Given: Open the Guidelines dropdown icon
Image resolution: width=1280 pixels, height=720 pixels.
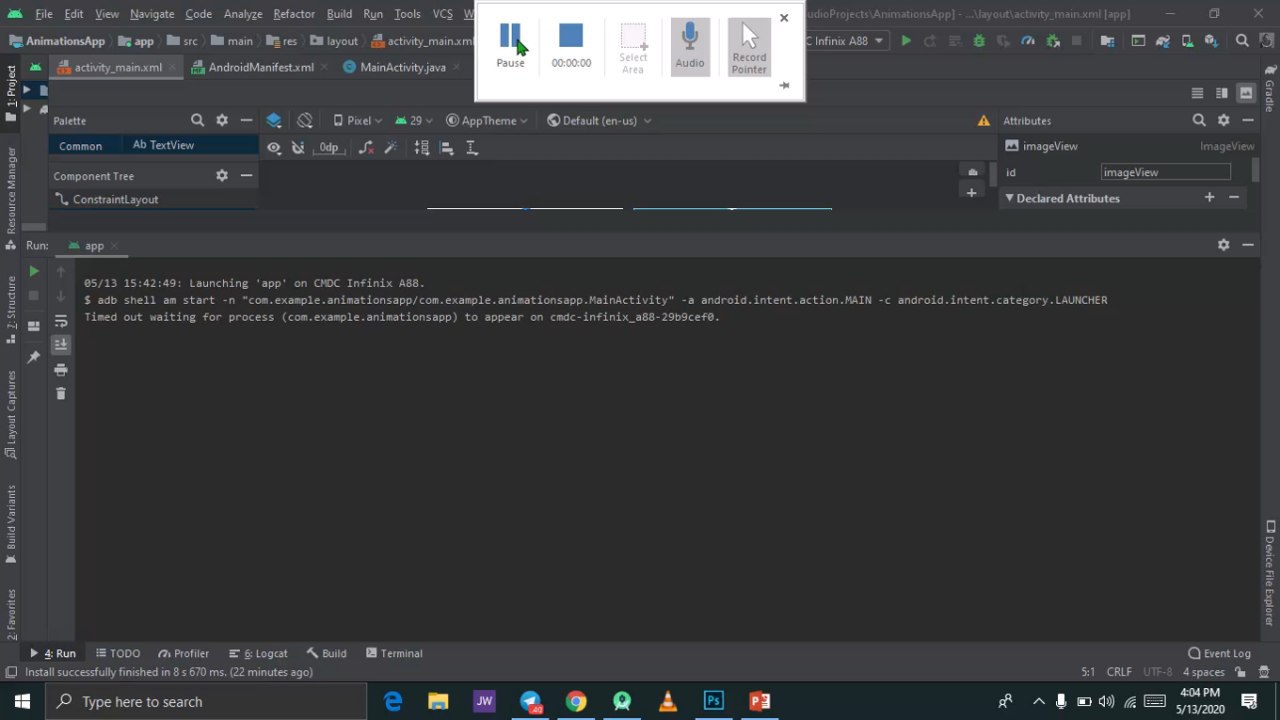Looking at the screenshot, I should point(472,148).
